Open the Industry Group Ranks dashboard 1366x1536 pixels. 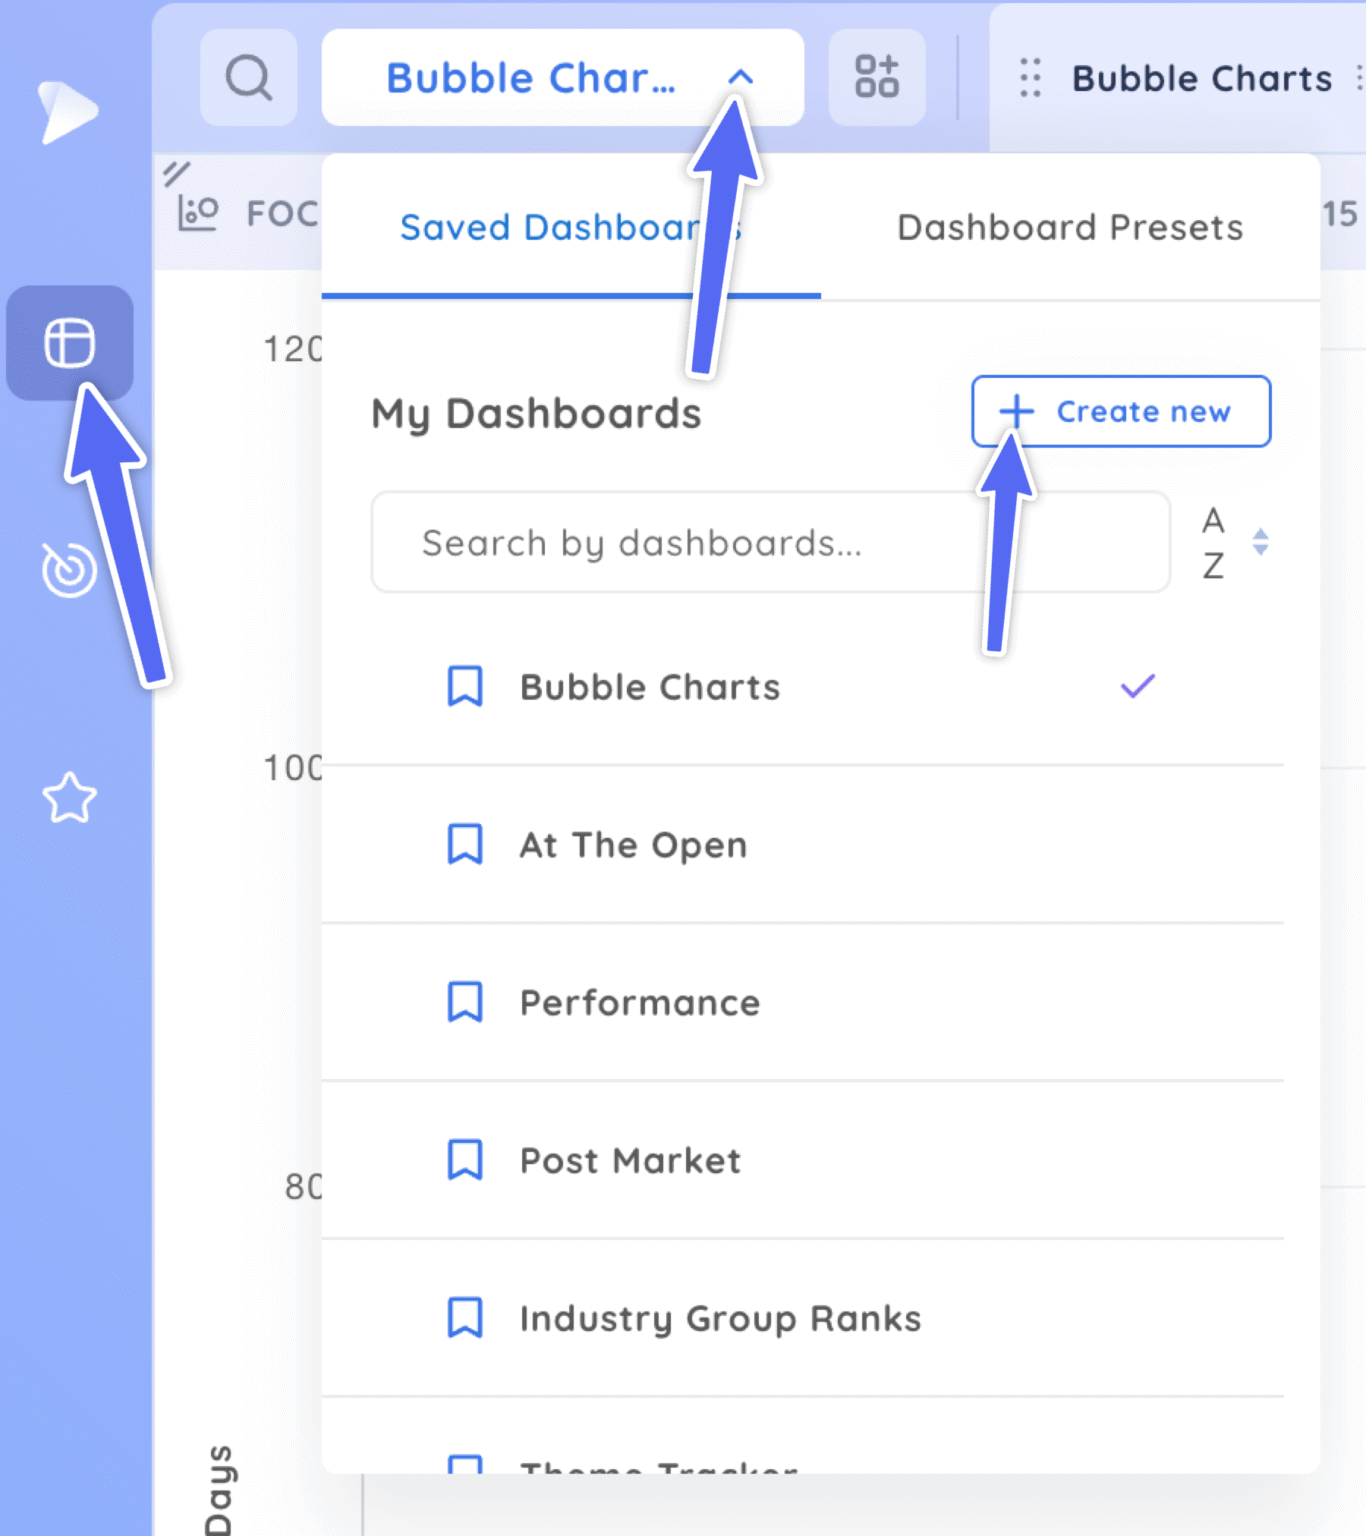click(719, 1318)
